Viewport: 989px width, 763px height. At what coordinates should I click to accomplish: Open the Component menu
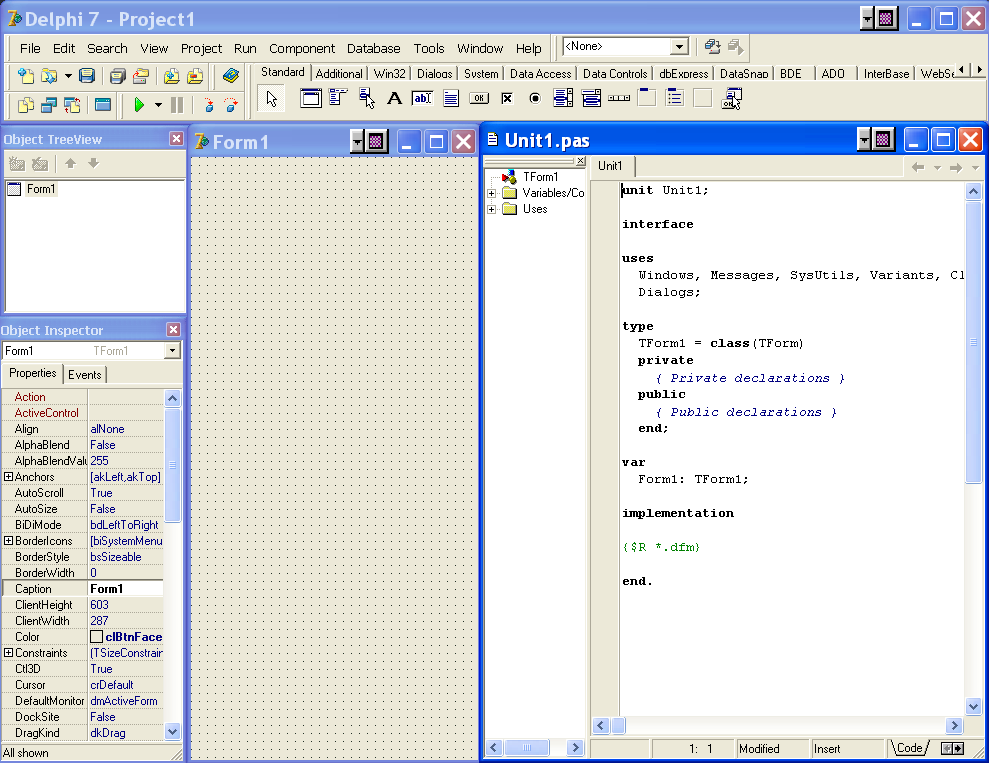tap(301, 48)
